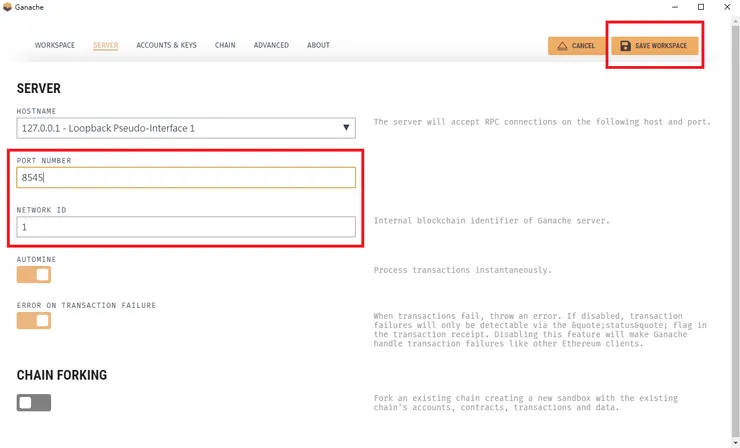Click the AUTOMINE label

[x=36, y=259]
